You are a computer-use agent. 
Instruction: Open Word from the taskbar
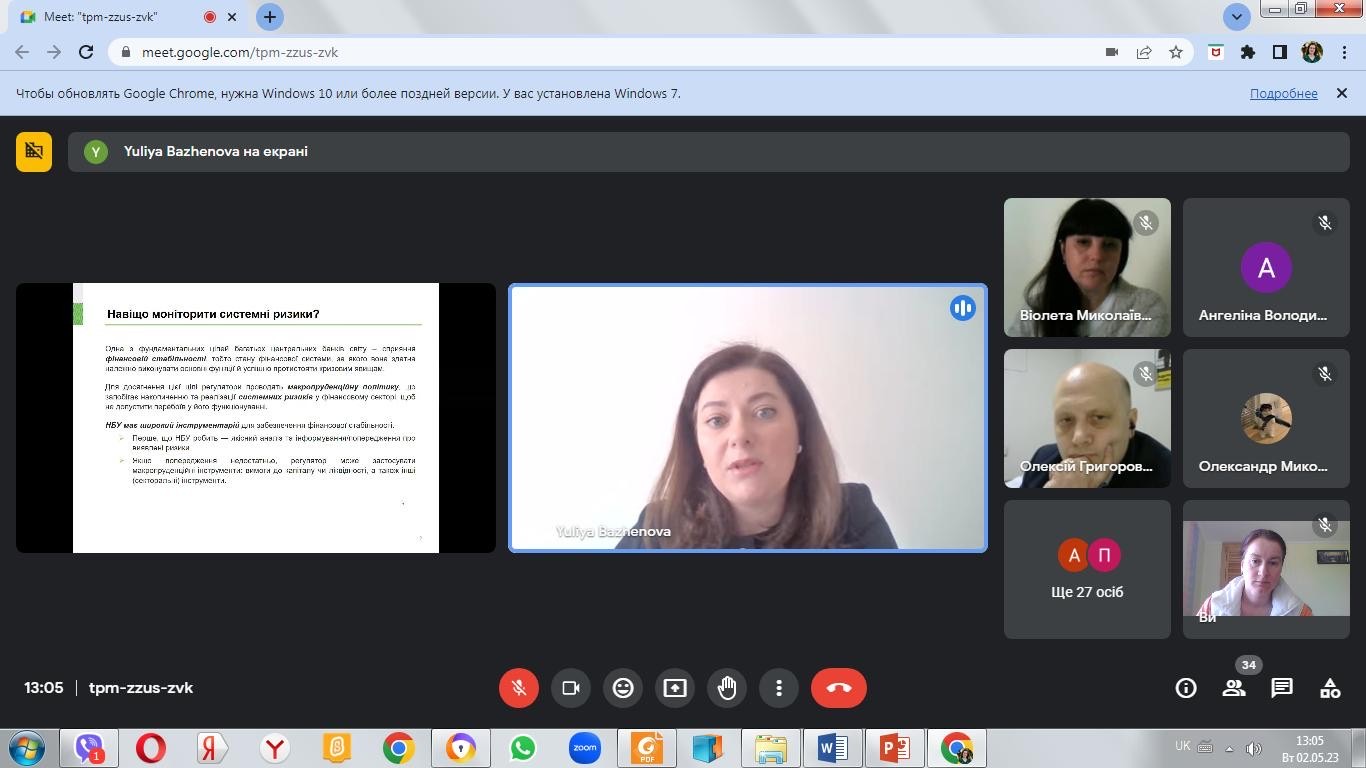(x=832, y=748)
